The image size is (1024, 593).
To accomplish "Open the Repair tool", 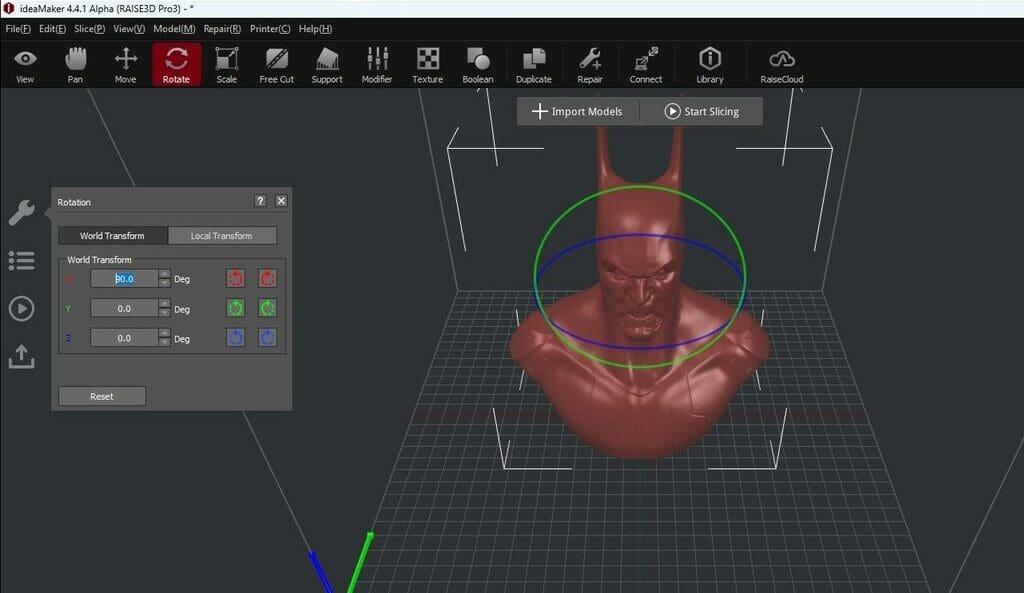I will tap(590, 65).
